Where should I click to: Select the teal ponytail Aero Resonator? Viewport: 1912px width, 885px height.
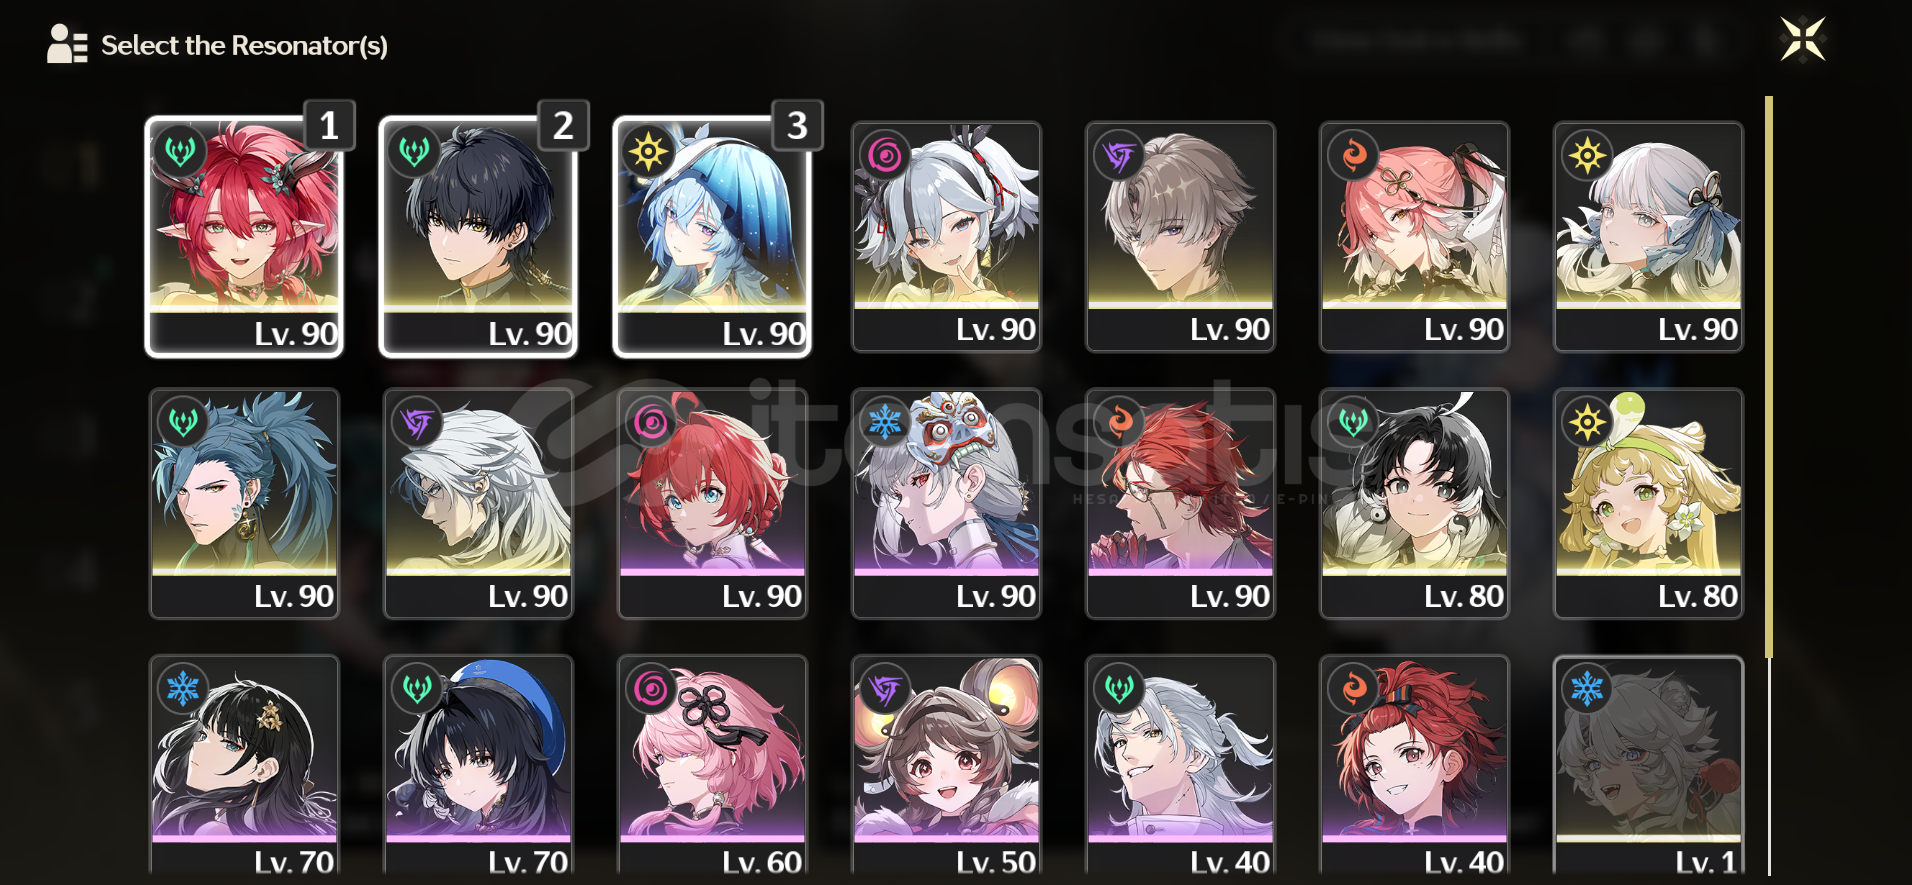coord(244,504)
